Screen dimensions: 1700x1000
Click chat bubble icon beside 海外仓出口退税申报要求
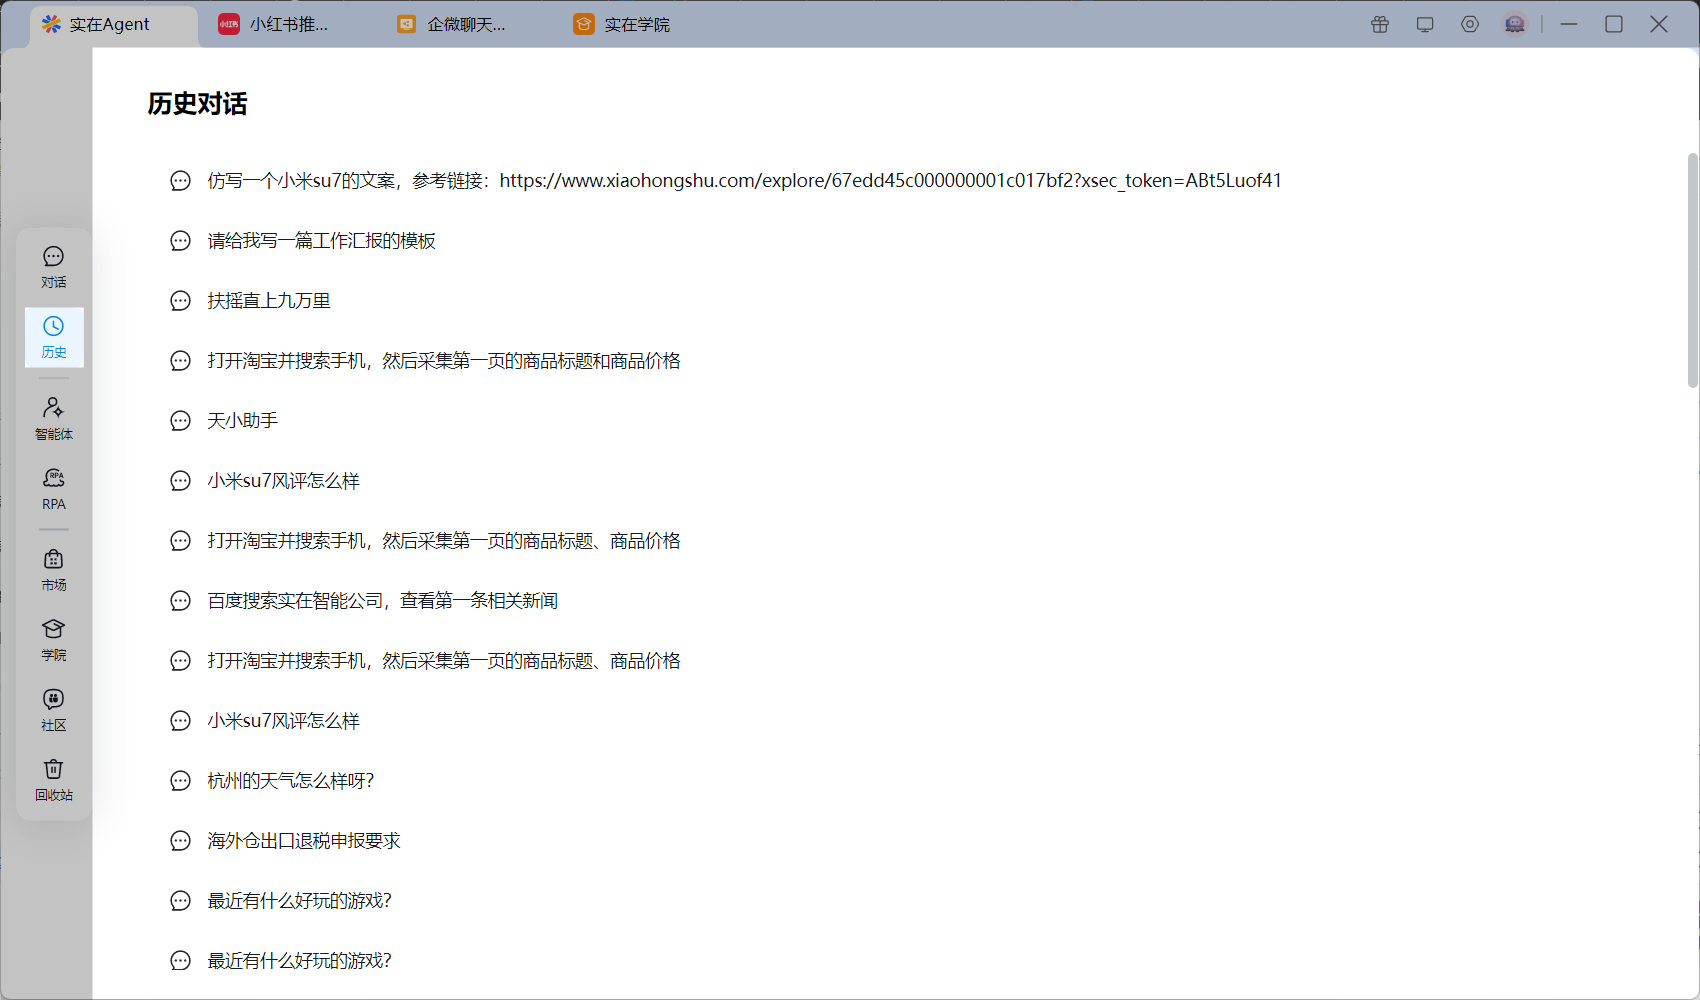tap(180, 841)
